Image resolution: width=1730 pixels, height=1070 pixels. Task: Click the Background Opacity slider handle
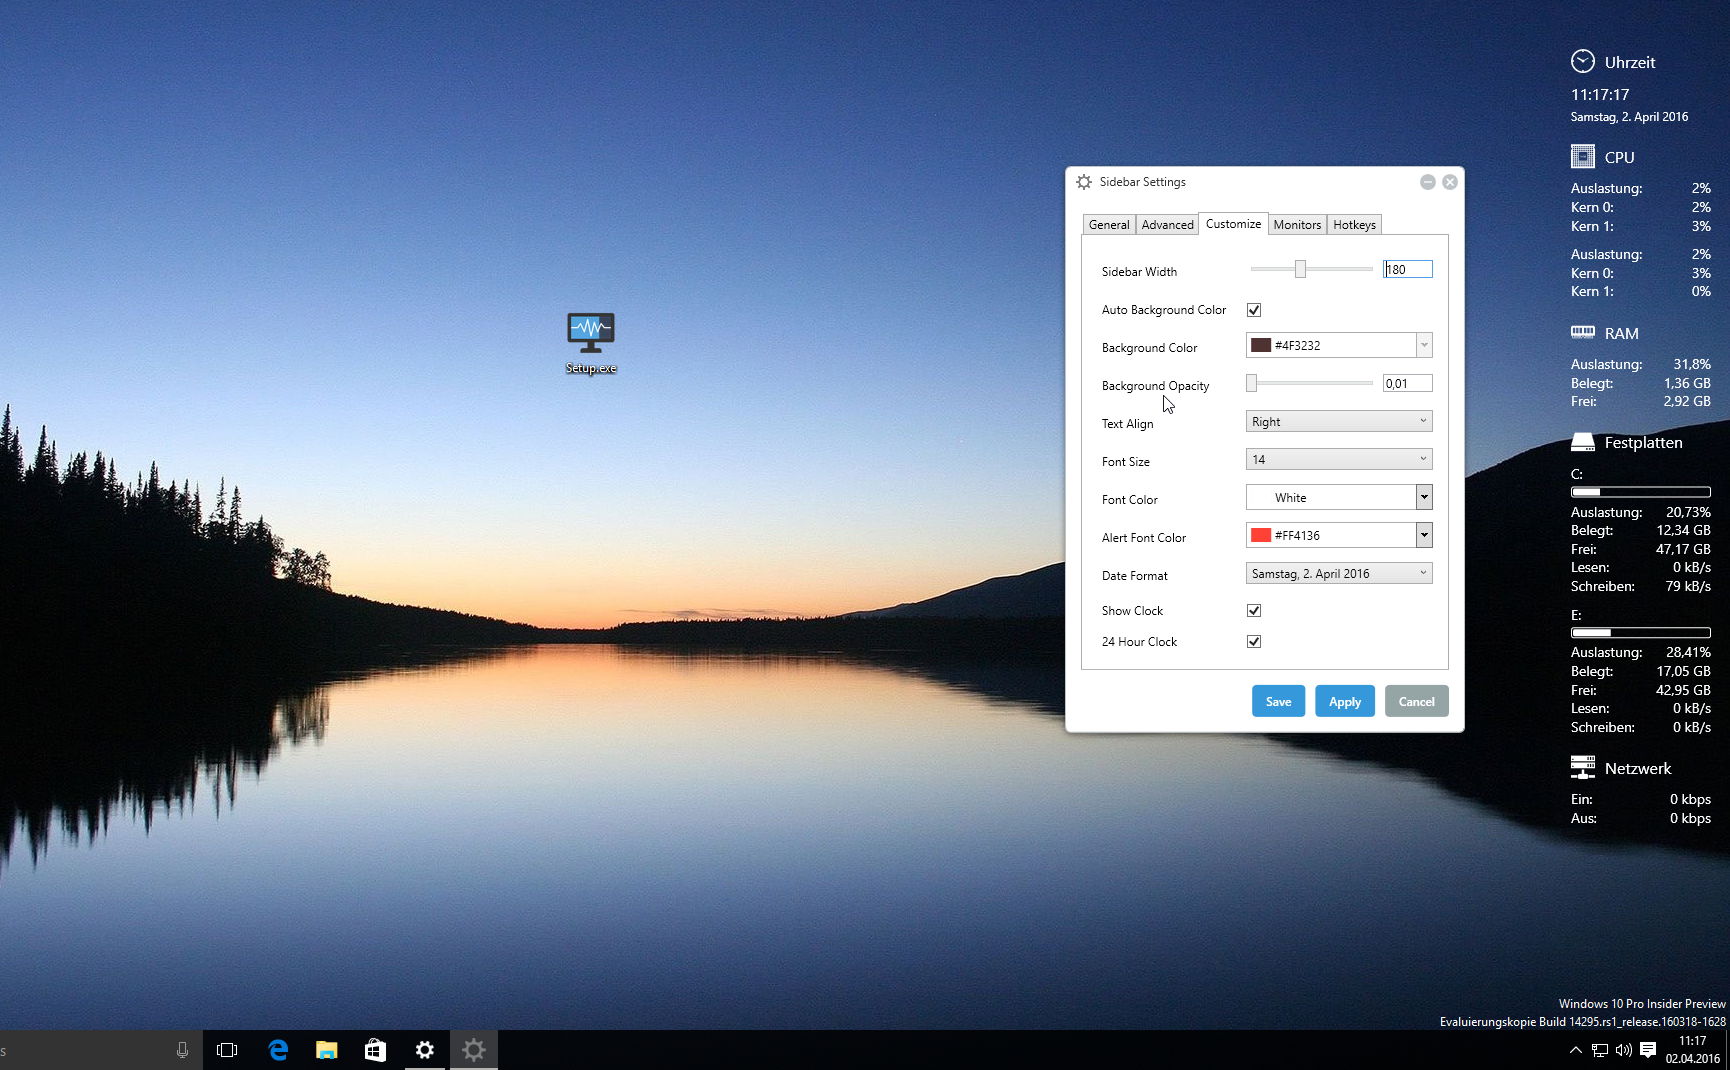(1251, 383)
